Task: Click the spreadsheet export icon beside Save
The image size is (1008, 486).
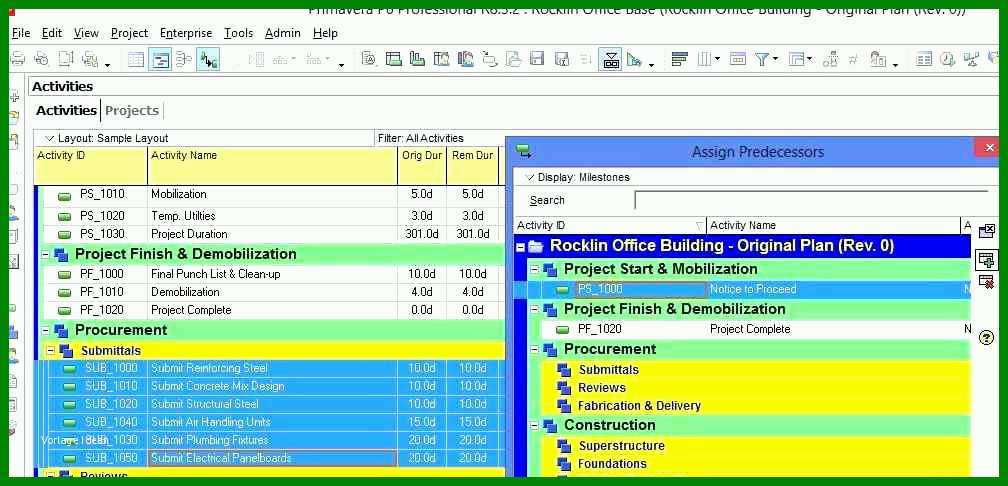Action: pos(561,60)
